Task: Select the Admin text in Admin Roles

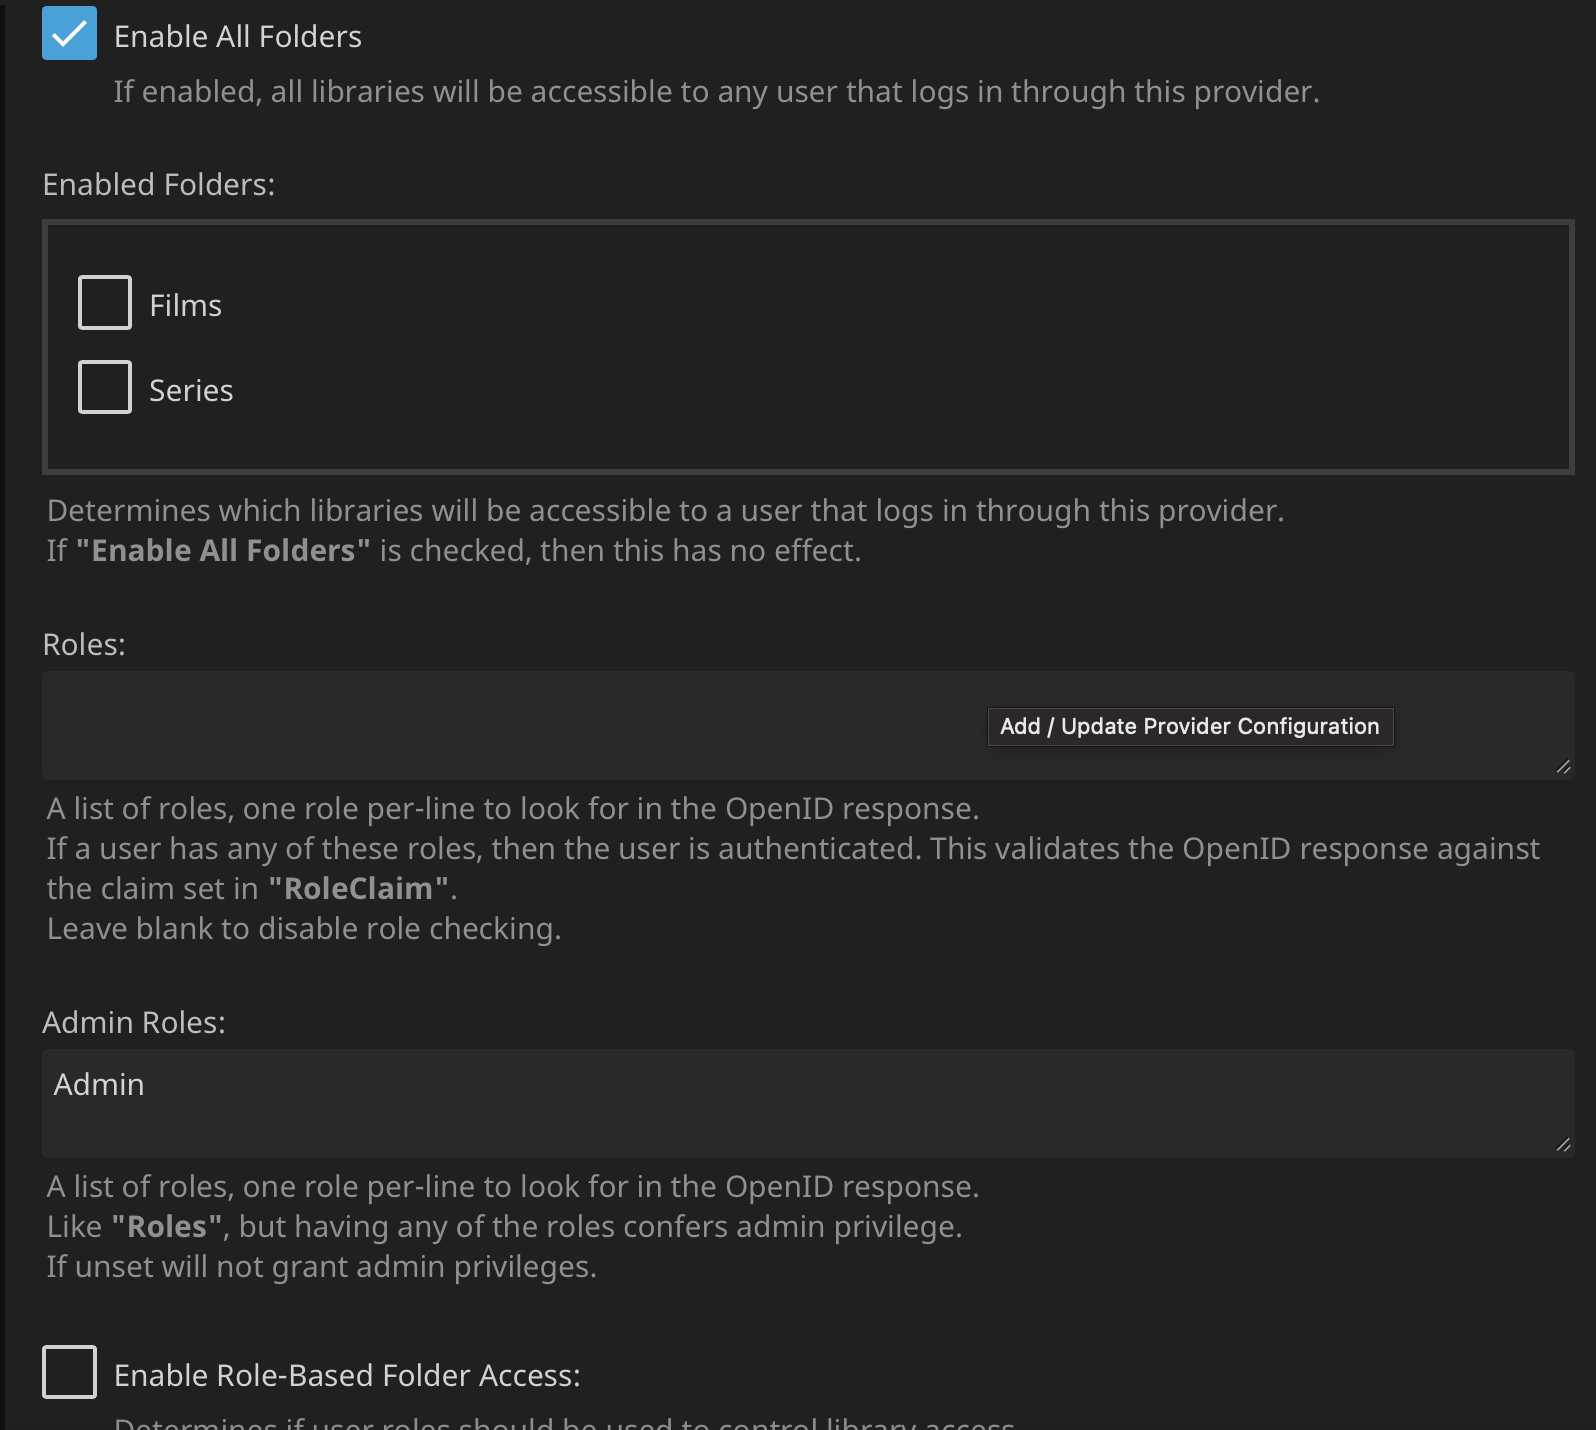Action: 98,1083
